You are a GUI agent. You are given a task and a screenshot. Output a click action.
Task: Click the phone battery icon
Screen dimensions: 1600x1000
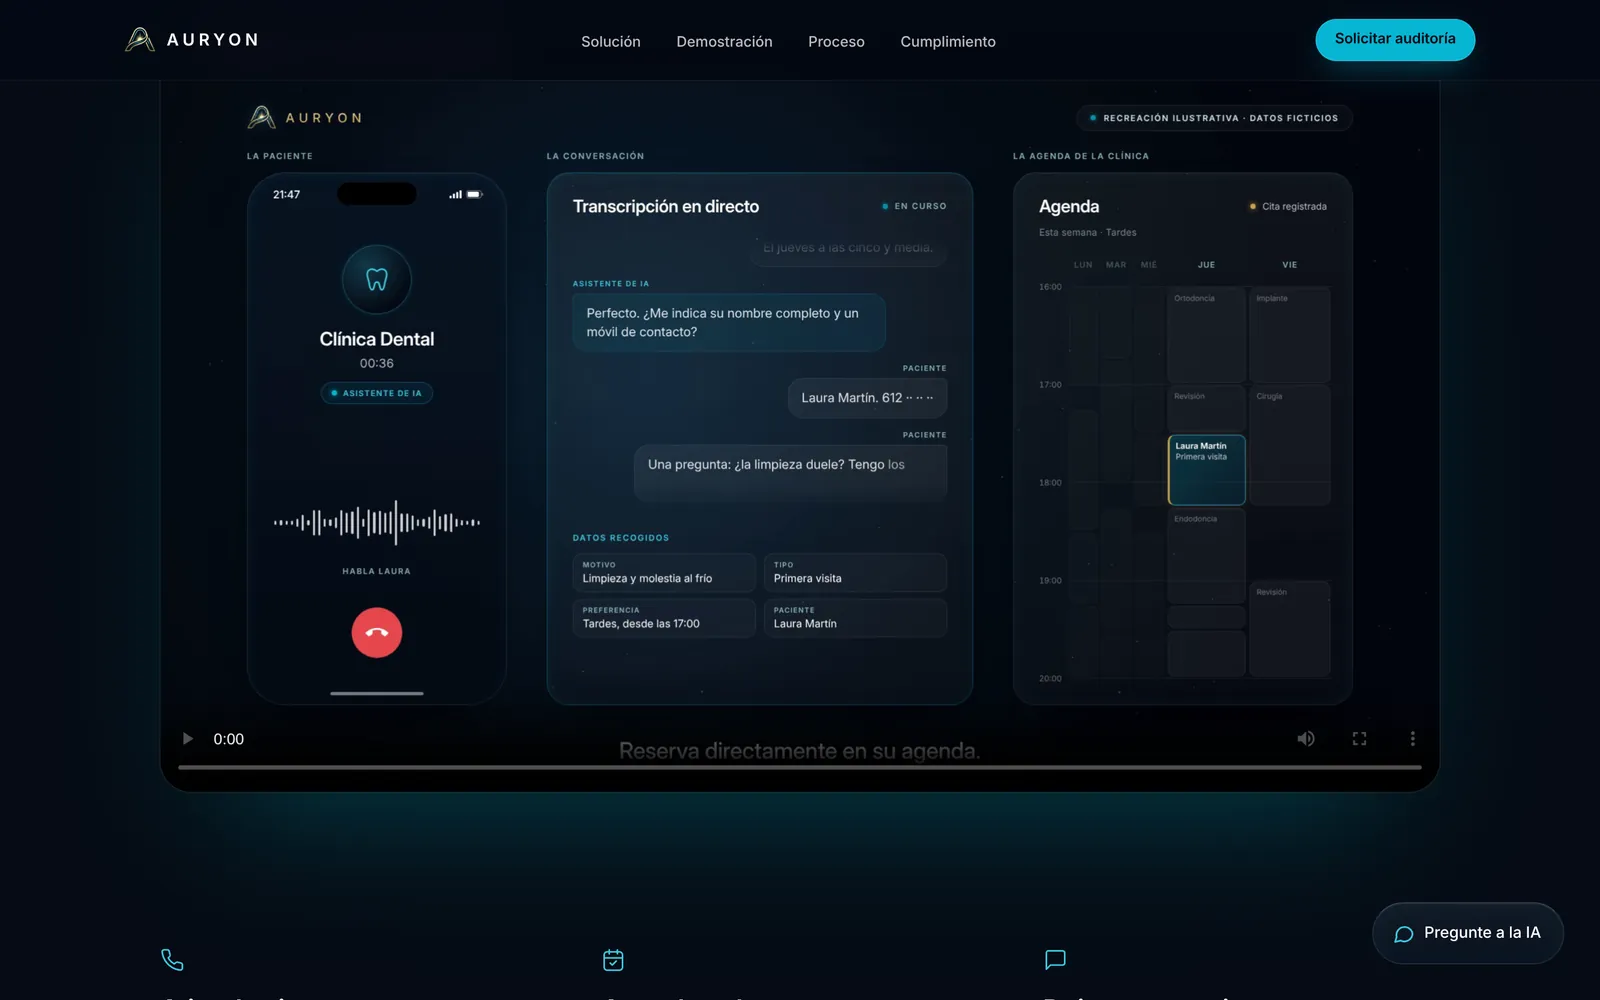coord(474,195)
